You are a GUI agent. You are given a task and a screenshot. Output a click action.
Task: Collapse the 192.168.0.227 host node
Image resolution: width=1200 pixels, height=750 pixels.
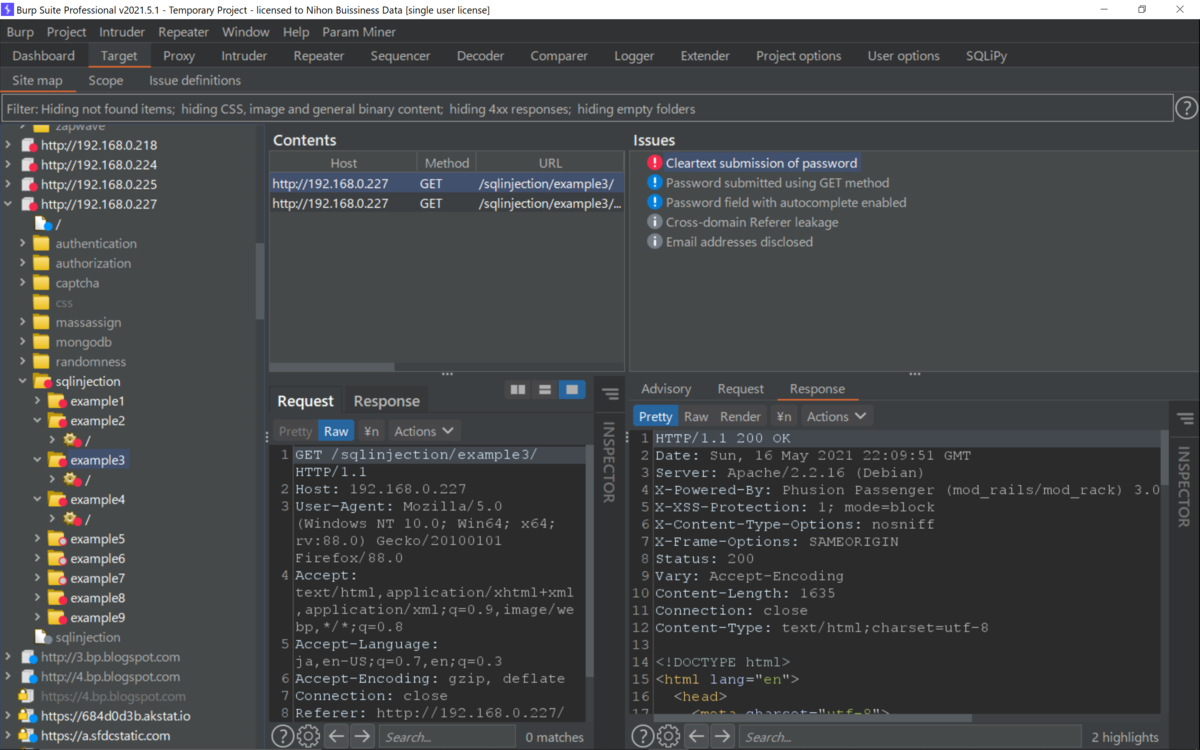[x=8, y=204]
